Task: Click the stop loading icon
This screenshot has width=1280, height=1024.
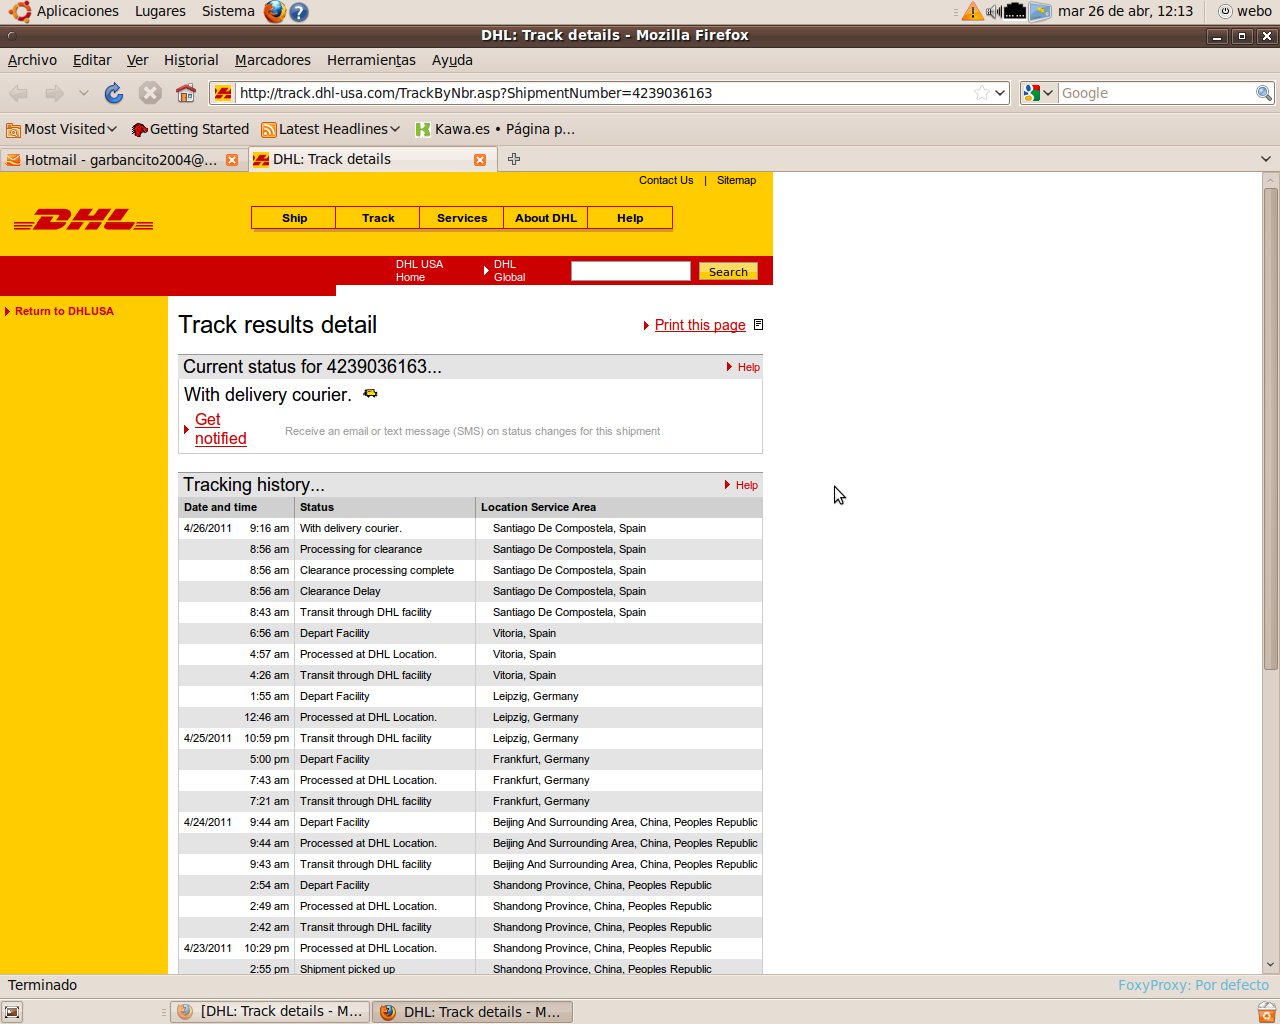Action: coord(150,93)
